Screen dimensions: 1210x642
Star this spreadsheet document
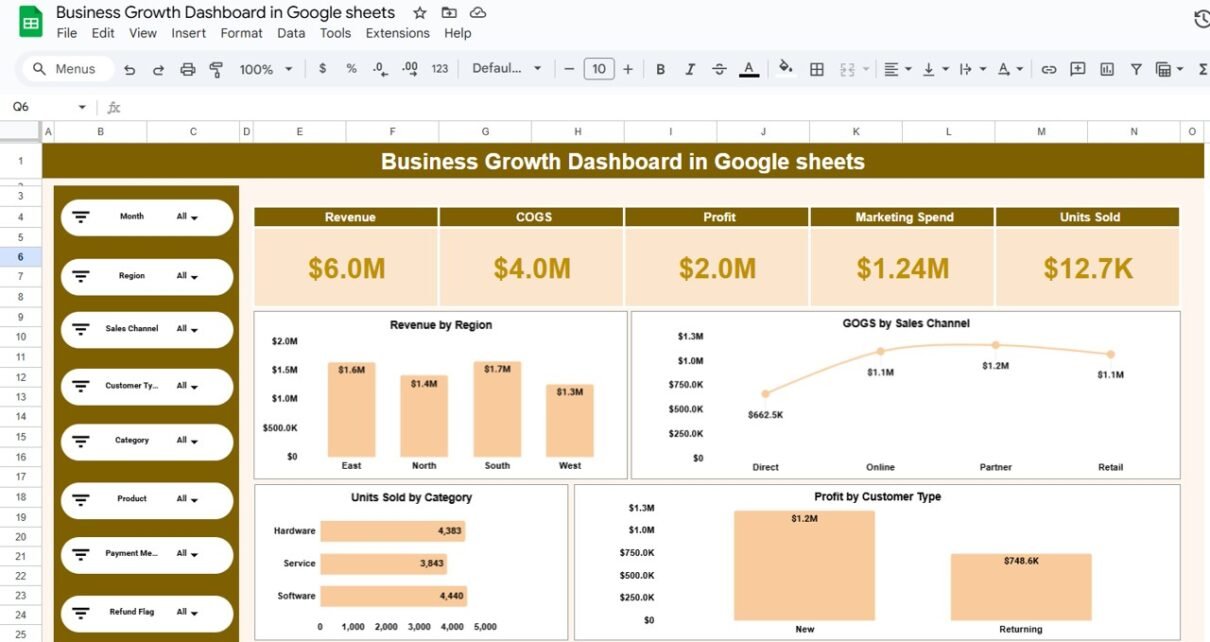coord(420,13)
